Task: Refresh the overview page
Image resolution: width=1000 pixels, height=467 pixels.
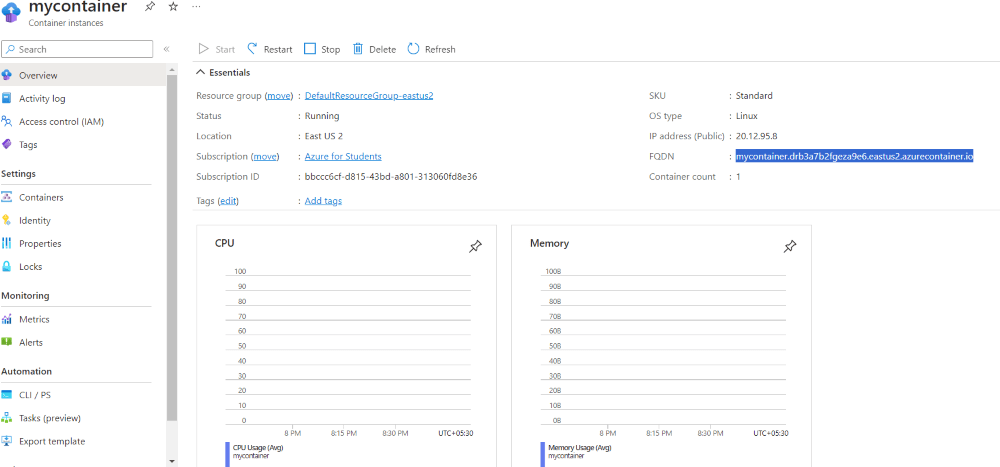Action: (432, 49)
